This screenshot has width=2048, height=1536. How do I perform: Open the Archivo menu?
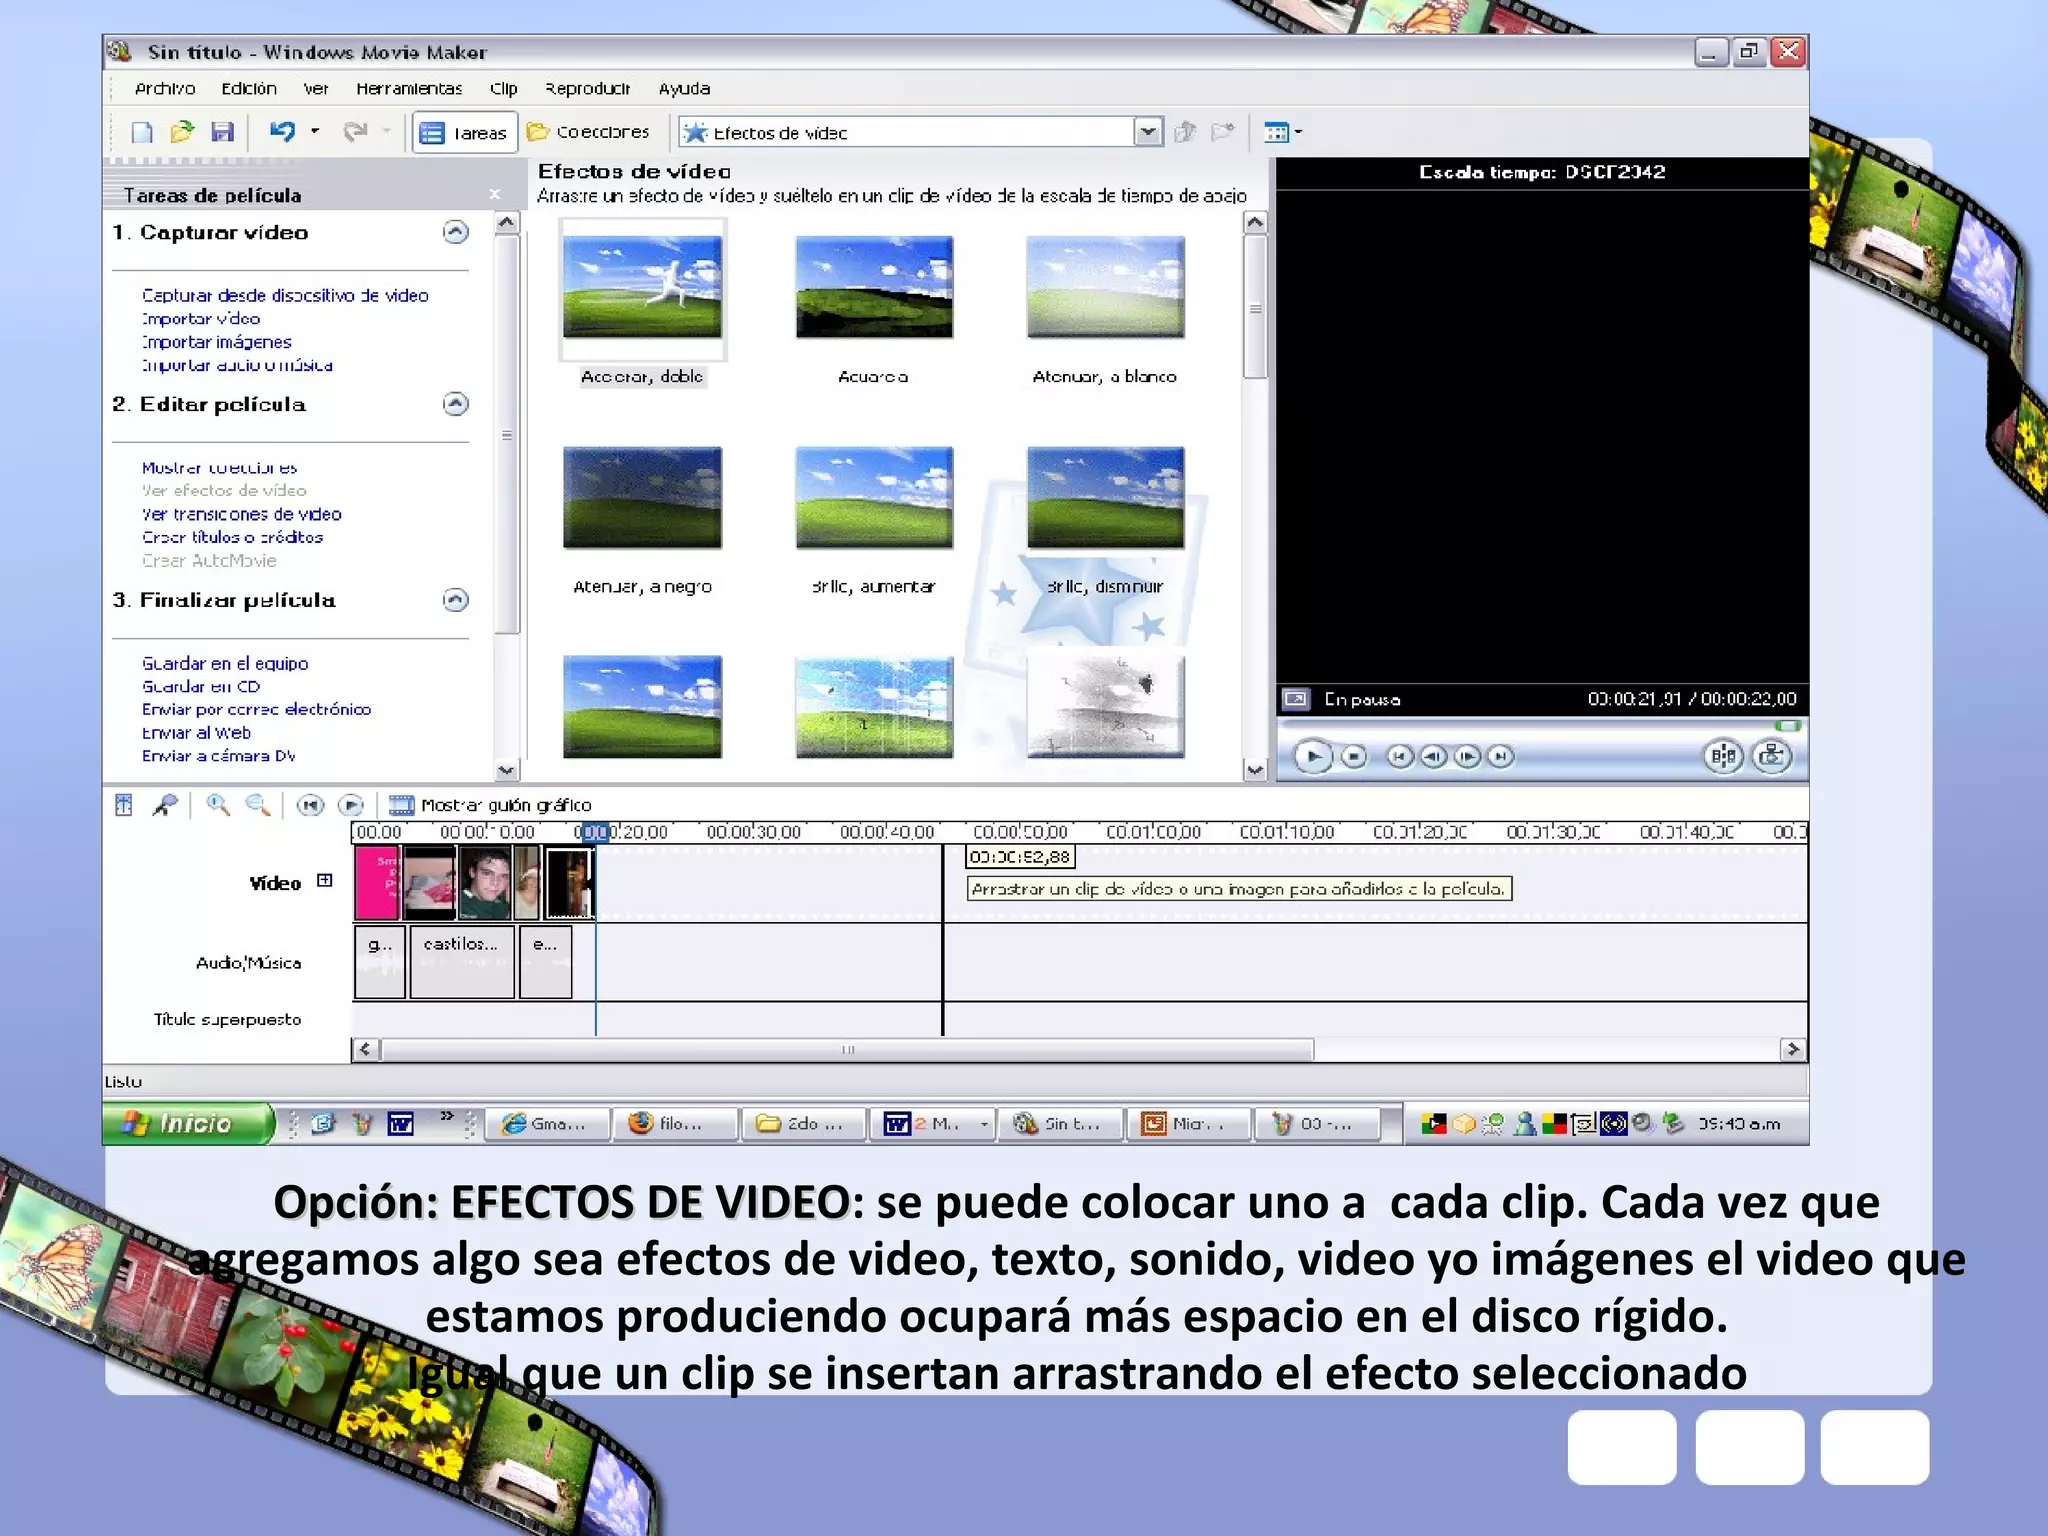(x=165, y=89)
